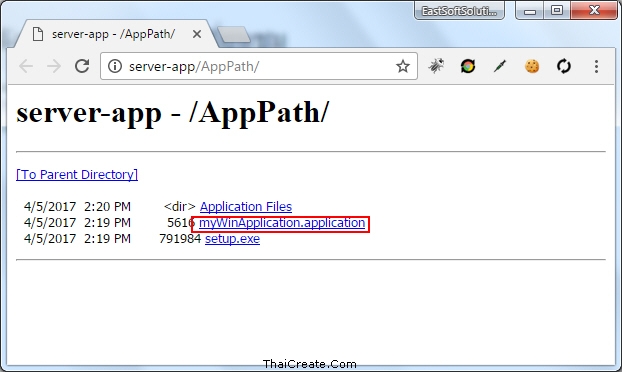Click the file size 791984
Image resolution: width=622 pixels, height=372 pixels.
(180, 239)
